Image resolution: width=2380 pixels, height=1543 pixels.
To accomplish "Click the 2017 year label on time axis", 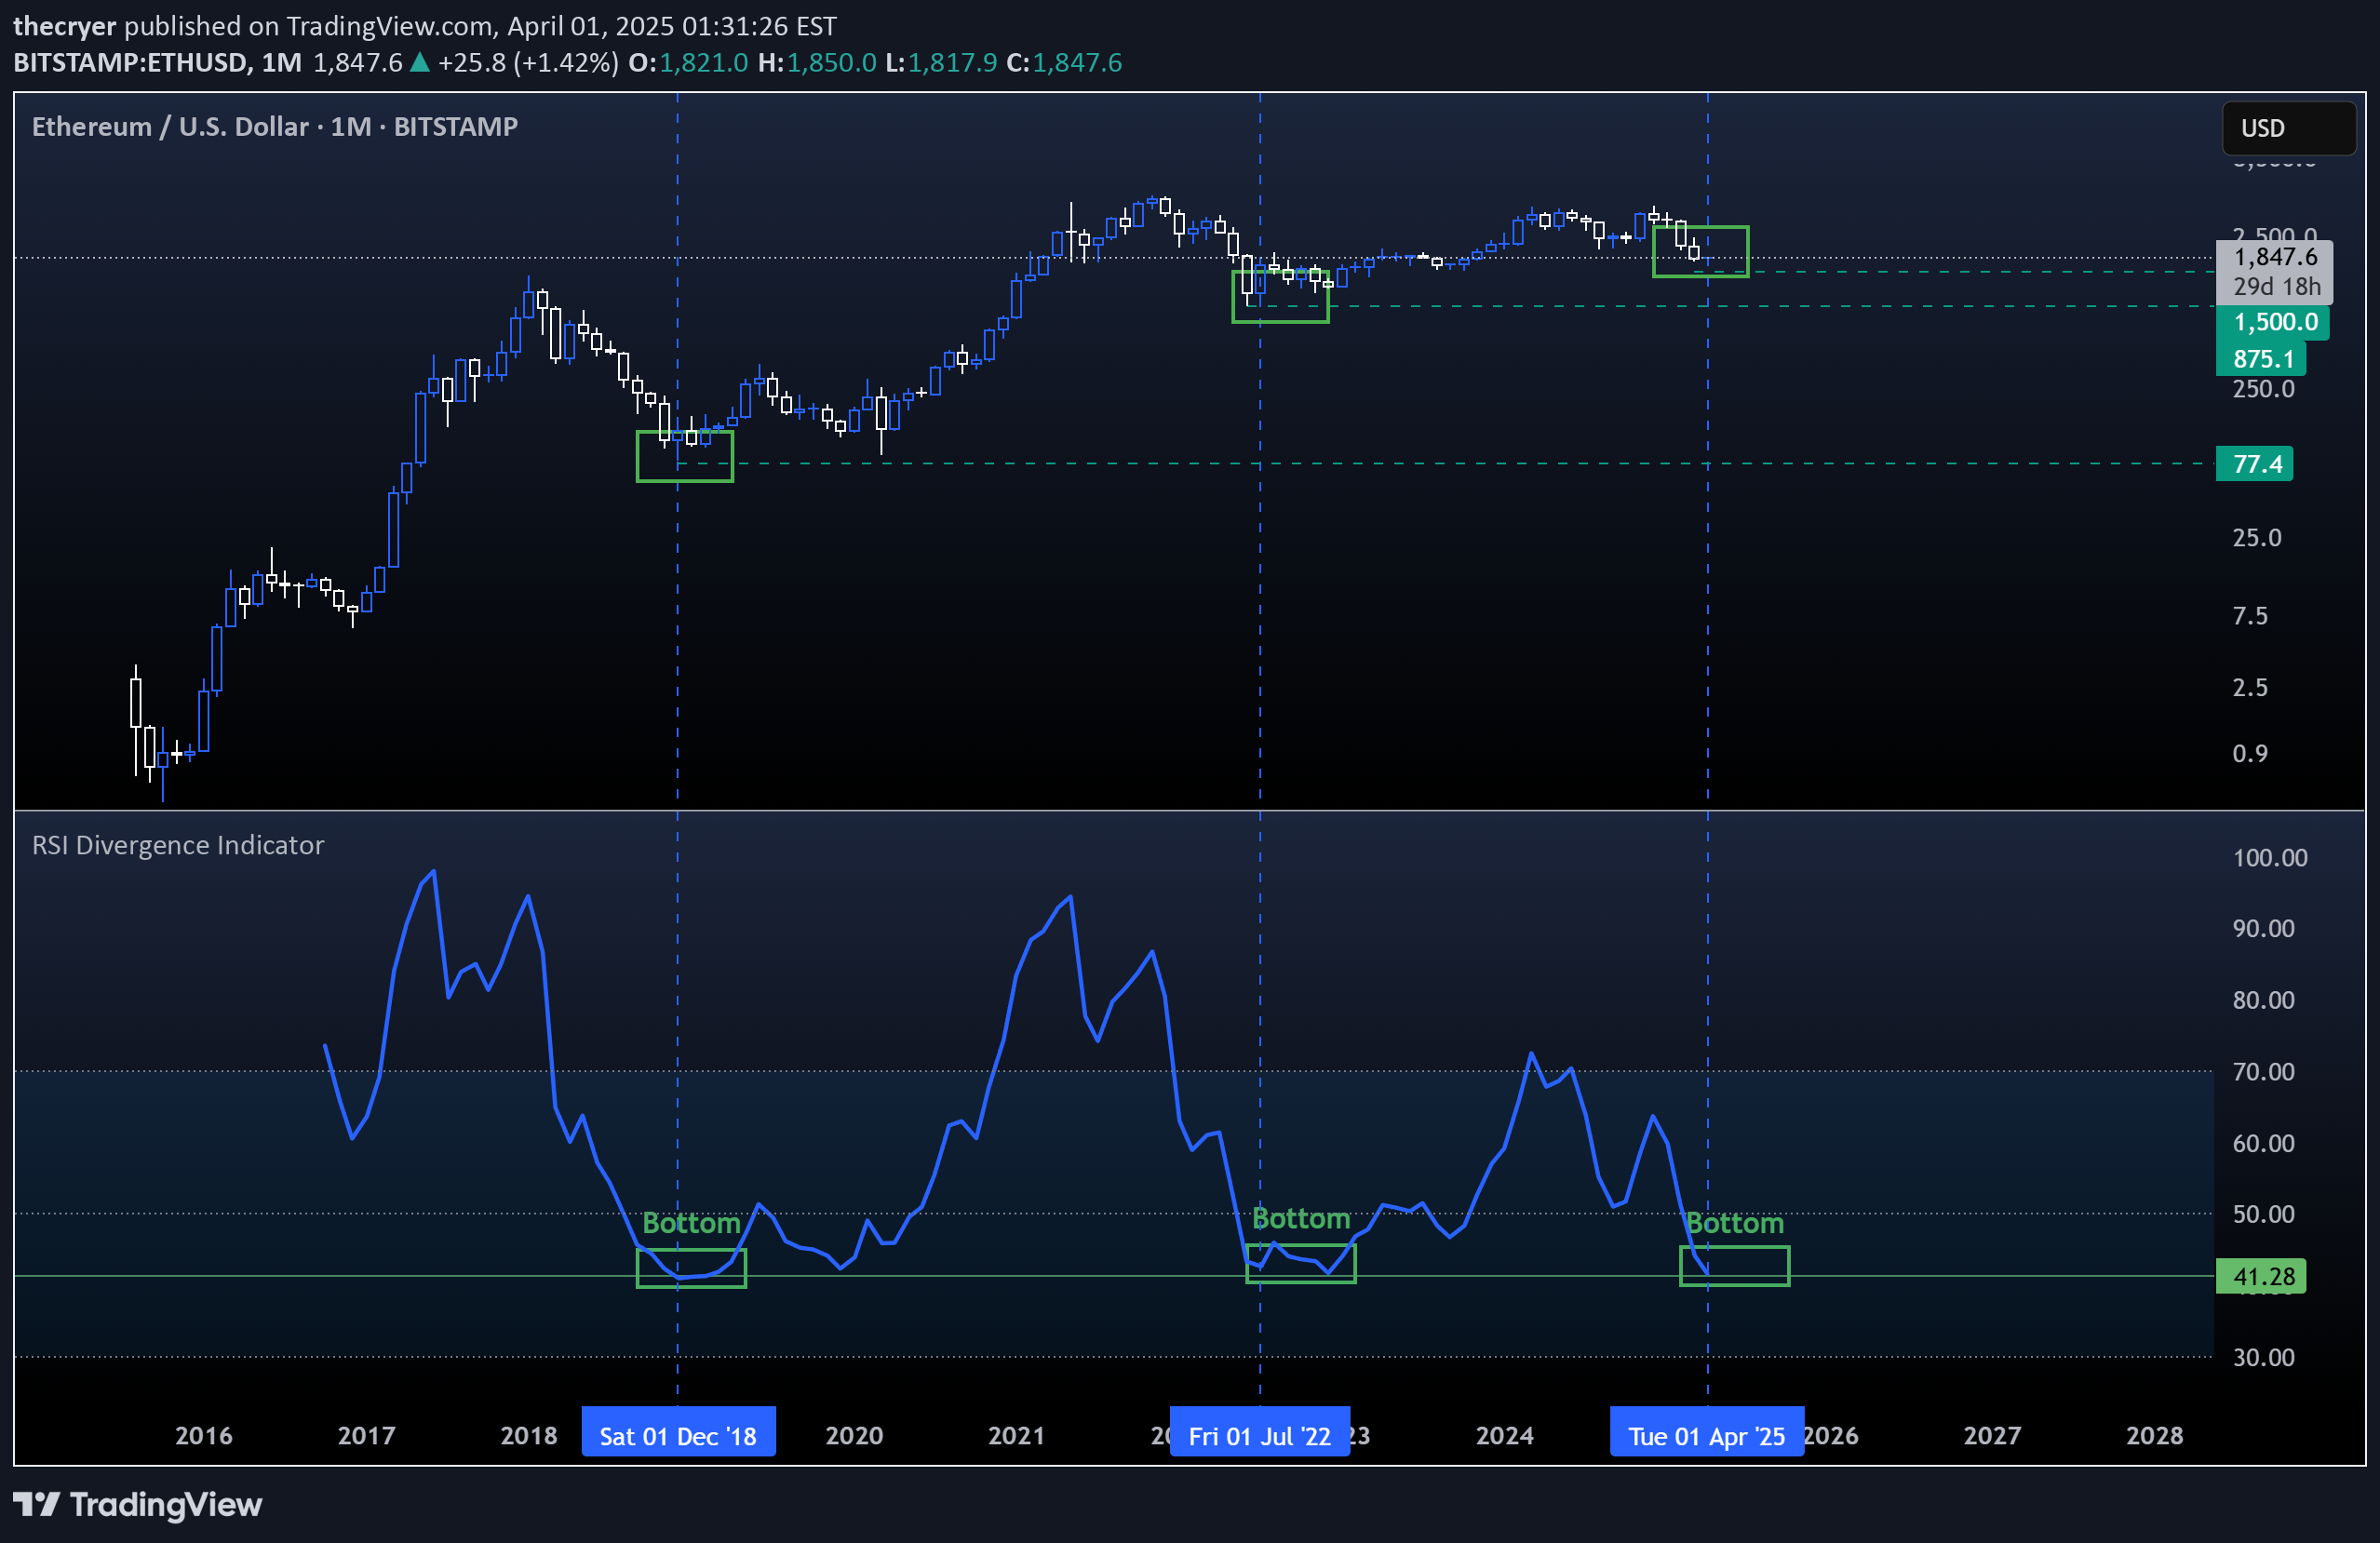I will coord(366,1435).
